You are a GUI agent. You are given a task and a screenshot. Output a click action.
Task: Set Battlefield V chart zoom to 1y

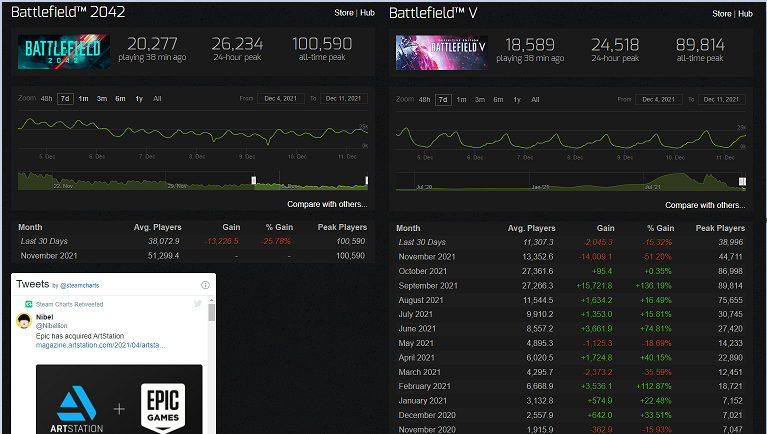click(517, 99)
